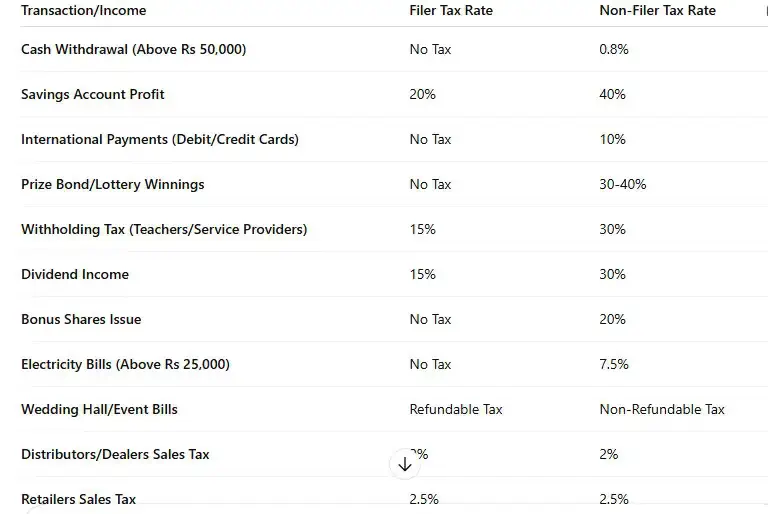Click the Withholding Tax row label
768x514 pixels.
(164, 229)
